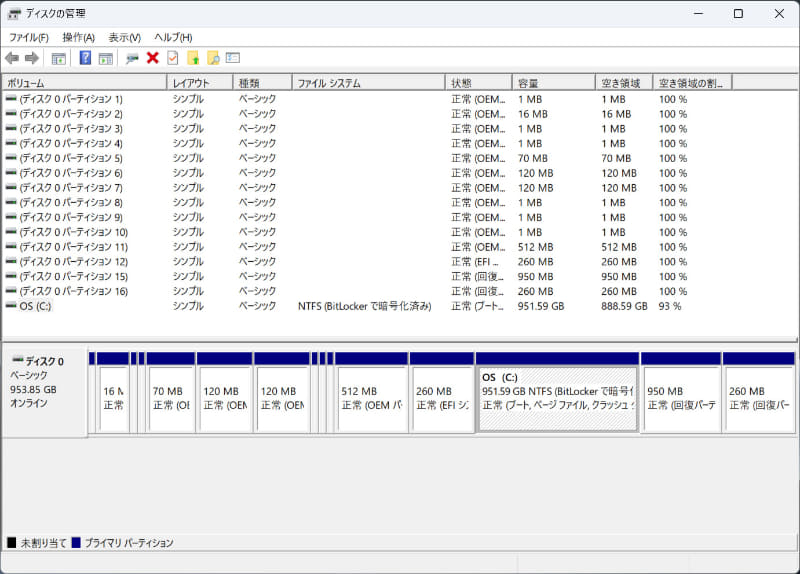Click the 888.59 GB free space cell

pyautogui.click(x=624, y=306)
